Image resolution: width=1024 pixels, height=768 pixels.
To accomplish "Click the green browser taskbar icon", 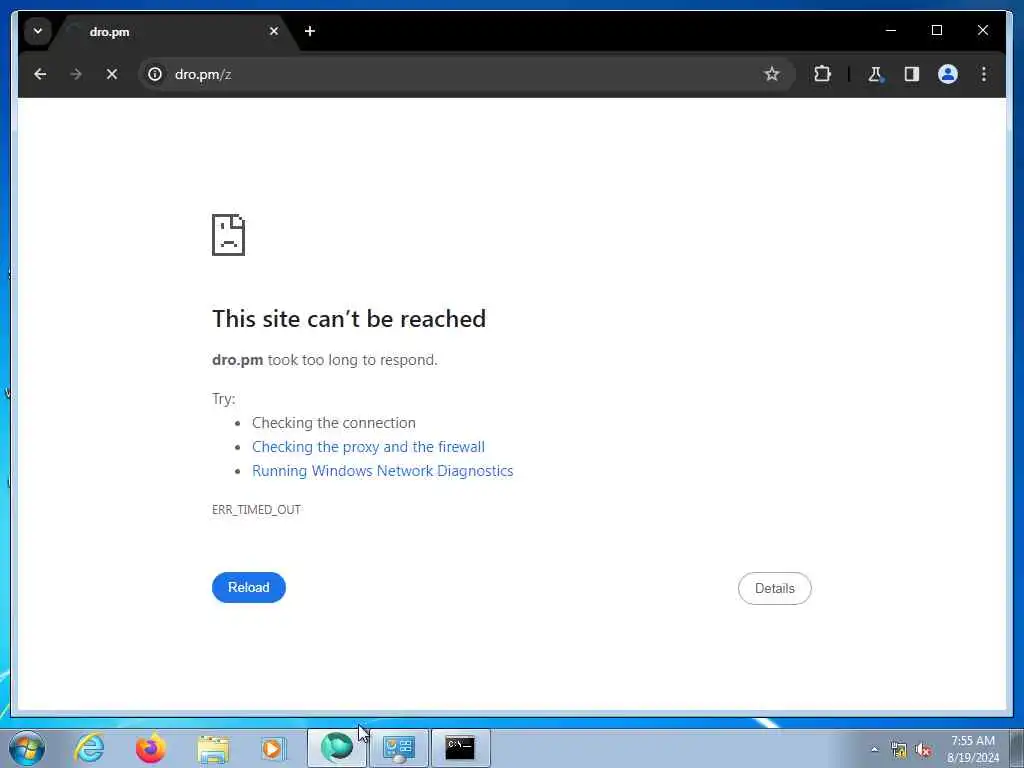I will click(x=337, y=748).
